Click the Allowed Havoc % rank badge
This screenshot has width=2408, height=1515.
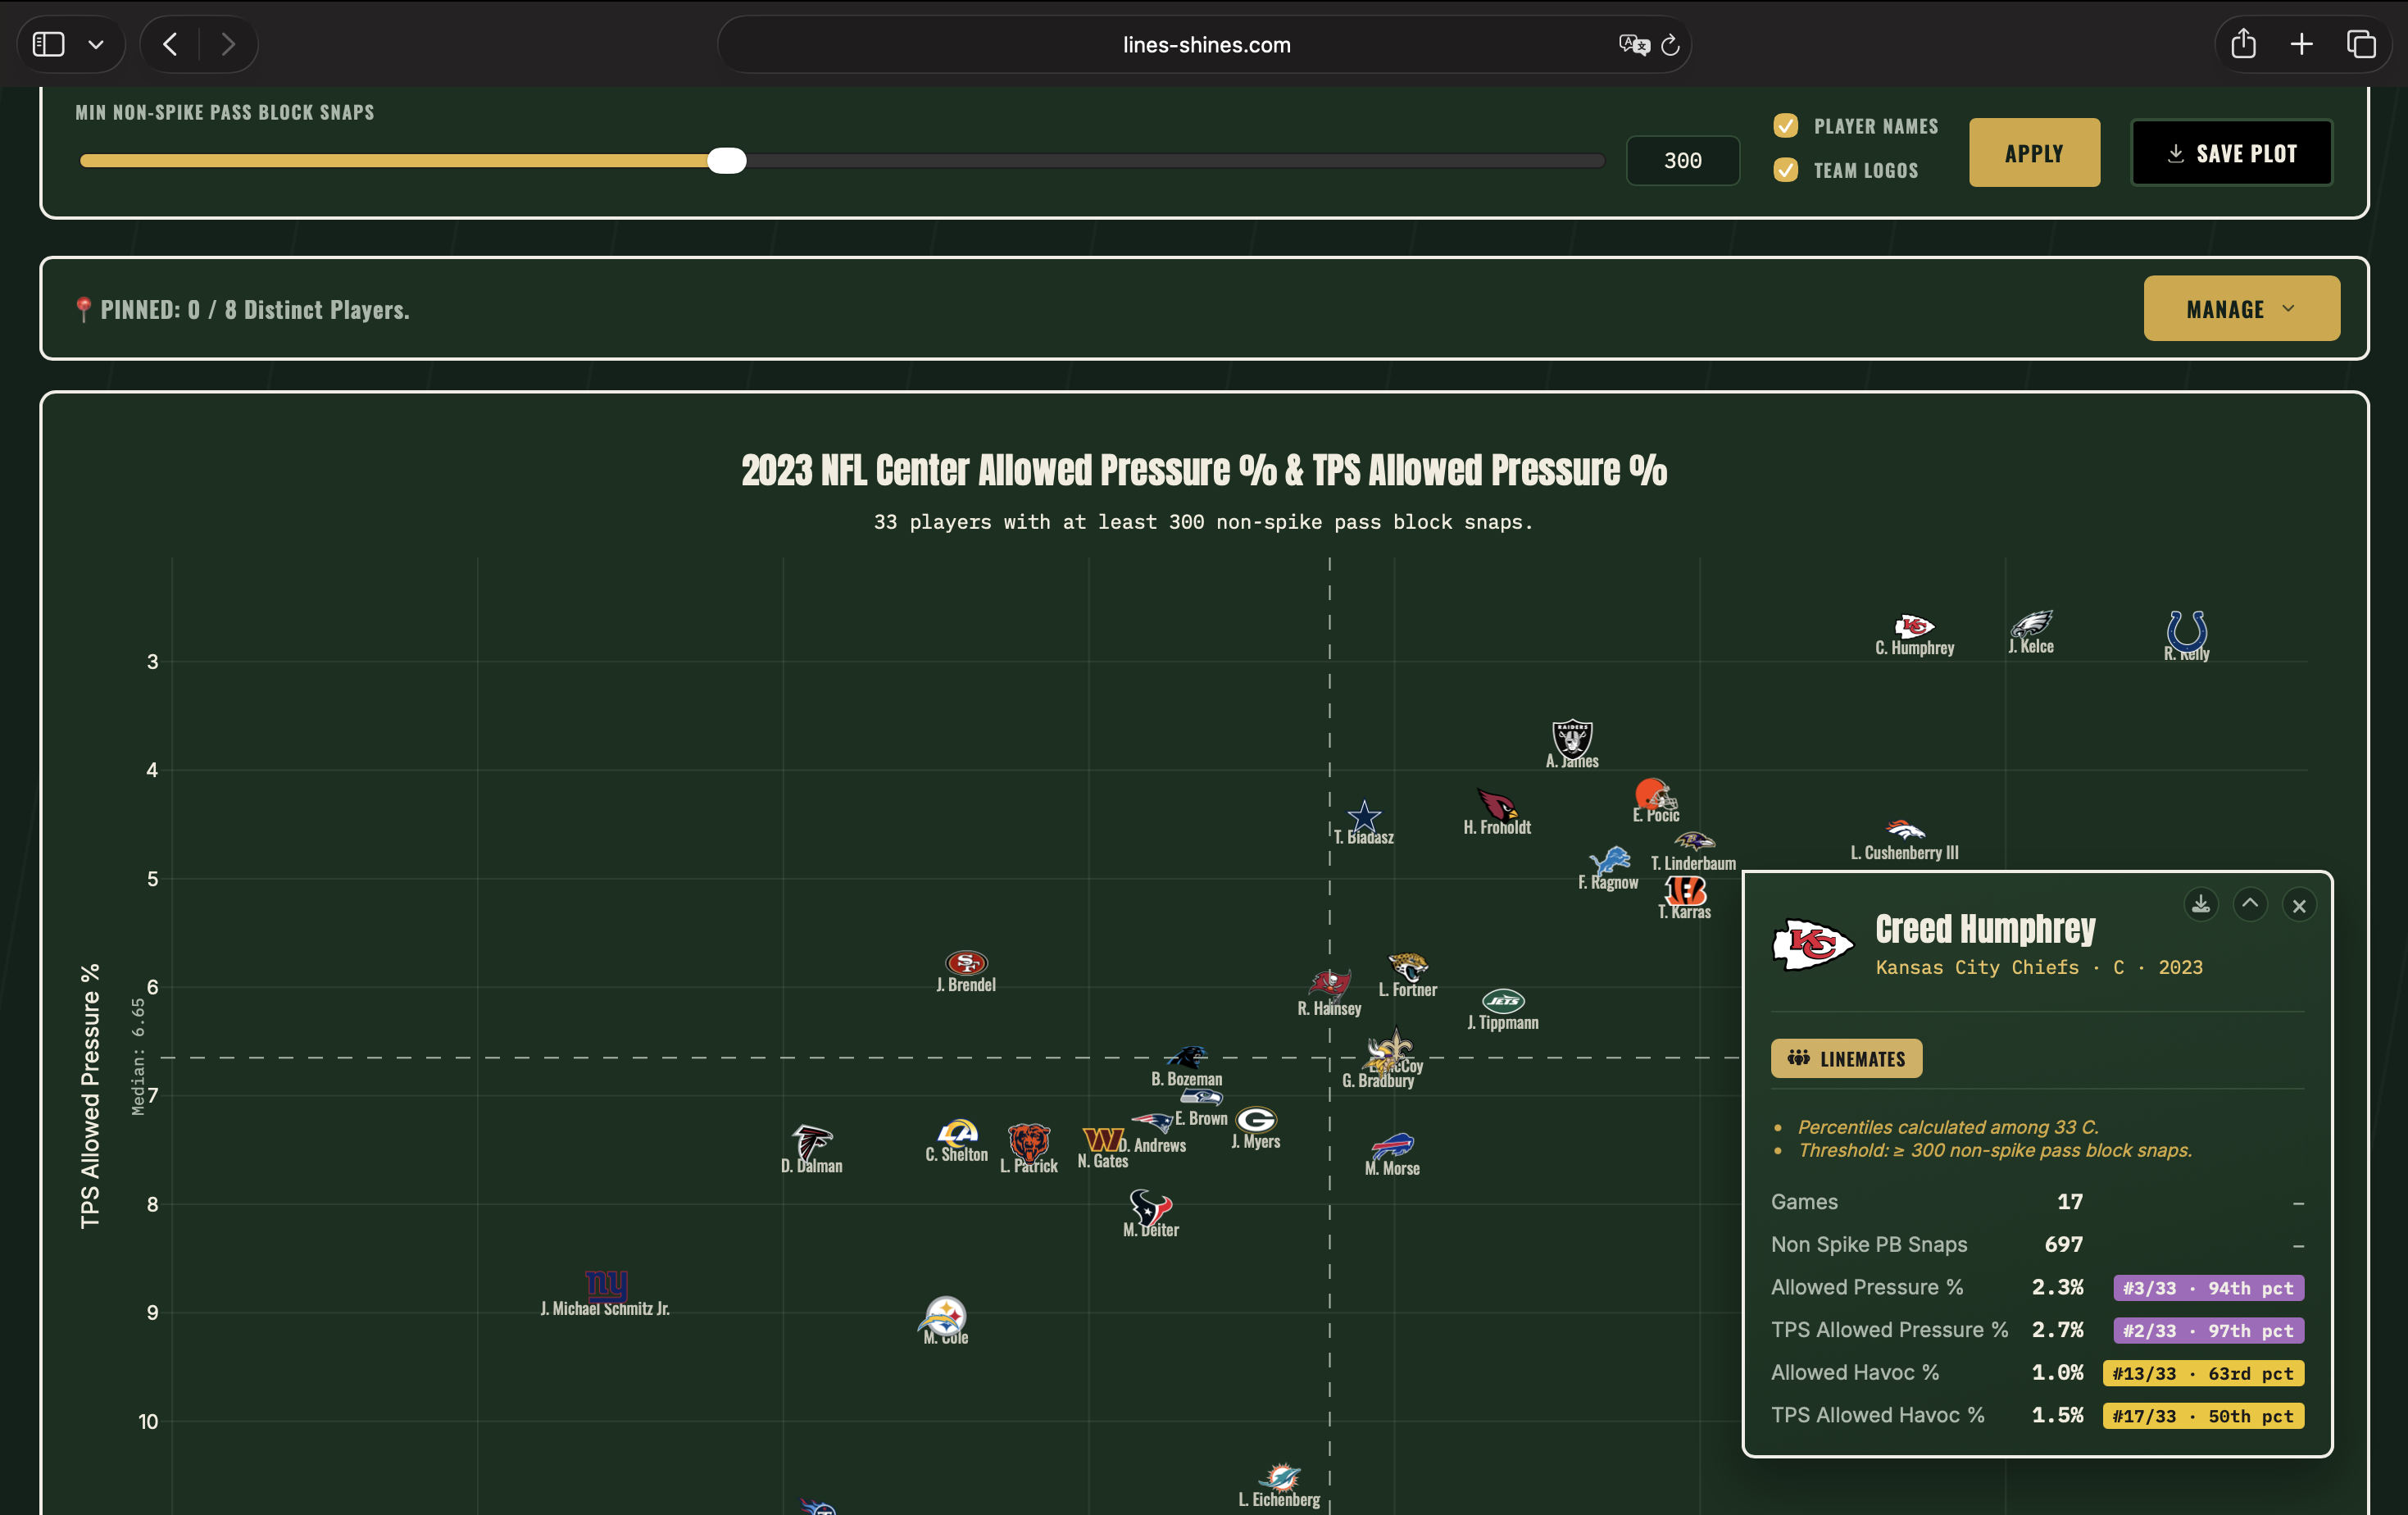pyautogui.click(x=2203, y=1373)
